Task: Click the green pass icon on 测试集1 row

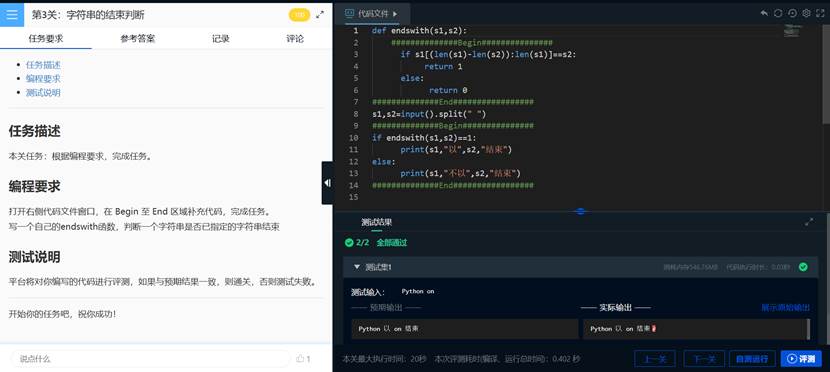Action: click(803, 267)
